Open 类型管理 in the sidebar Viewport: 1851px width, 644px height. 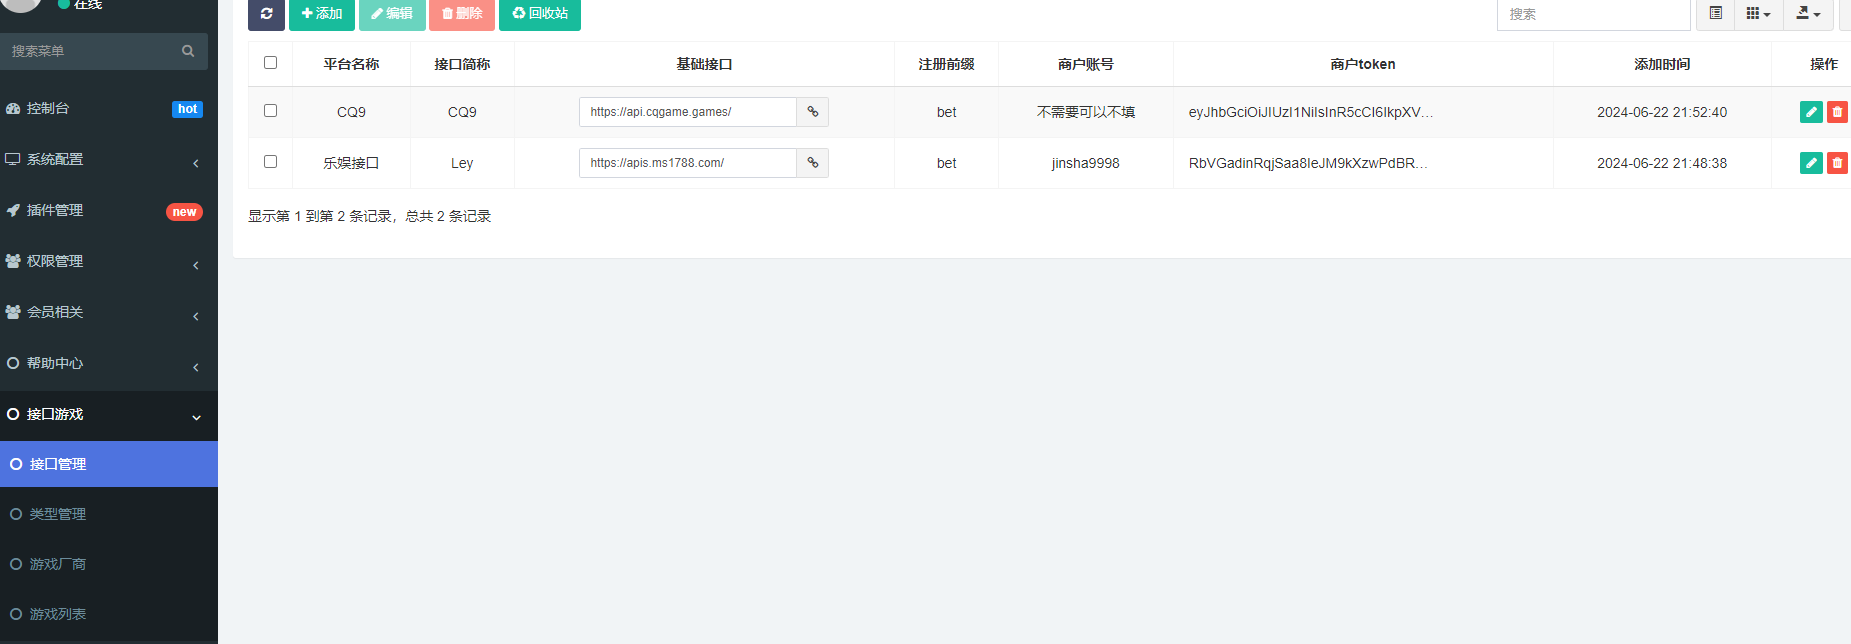[58, 514]
